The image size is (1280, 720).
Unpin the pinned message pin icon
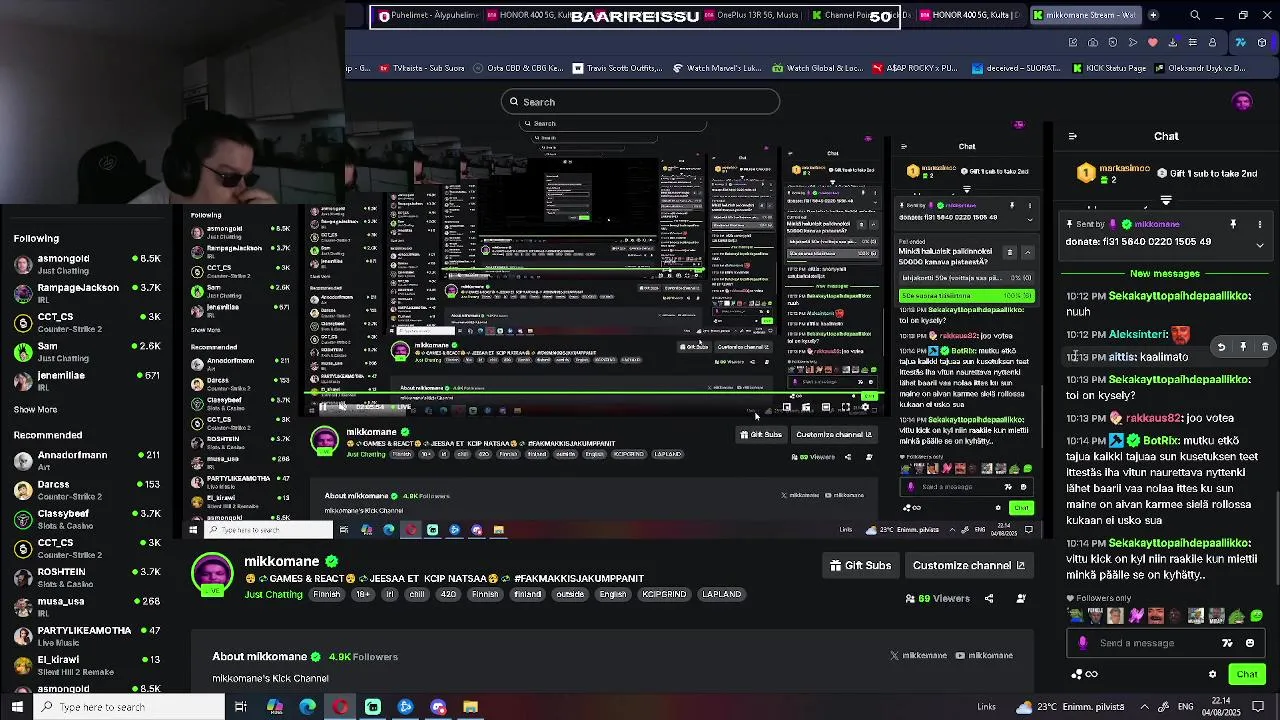click(x=1233, y=224)
